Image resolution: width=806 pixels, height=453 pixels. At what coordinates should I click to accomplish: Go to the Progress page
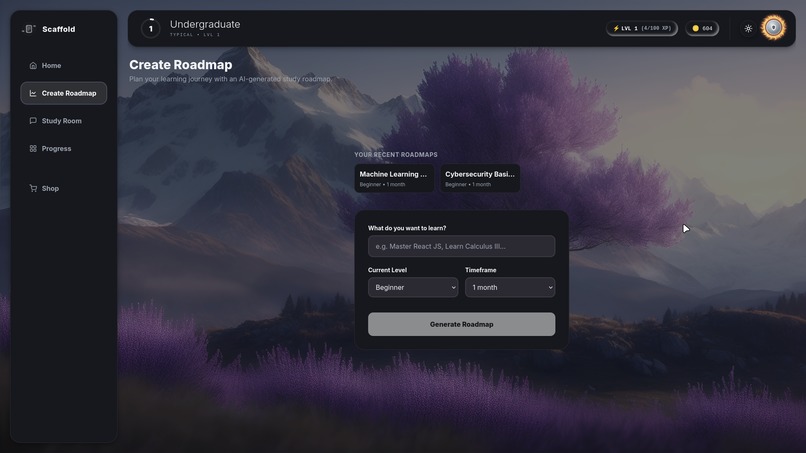pyautogui.click(x=64, y=149)
